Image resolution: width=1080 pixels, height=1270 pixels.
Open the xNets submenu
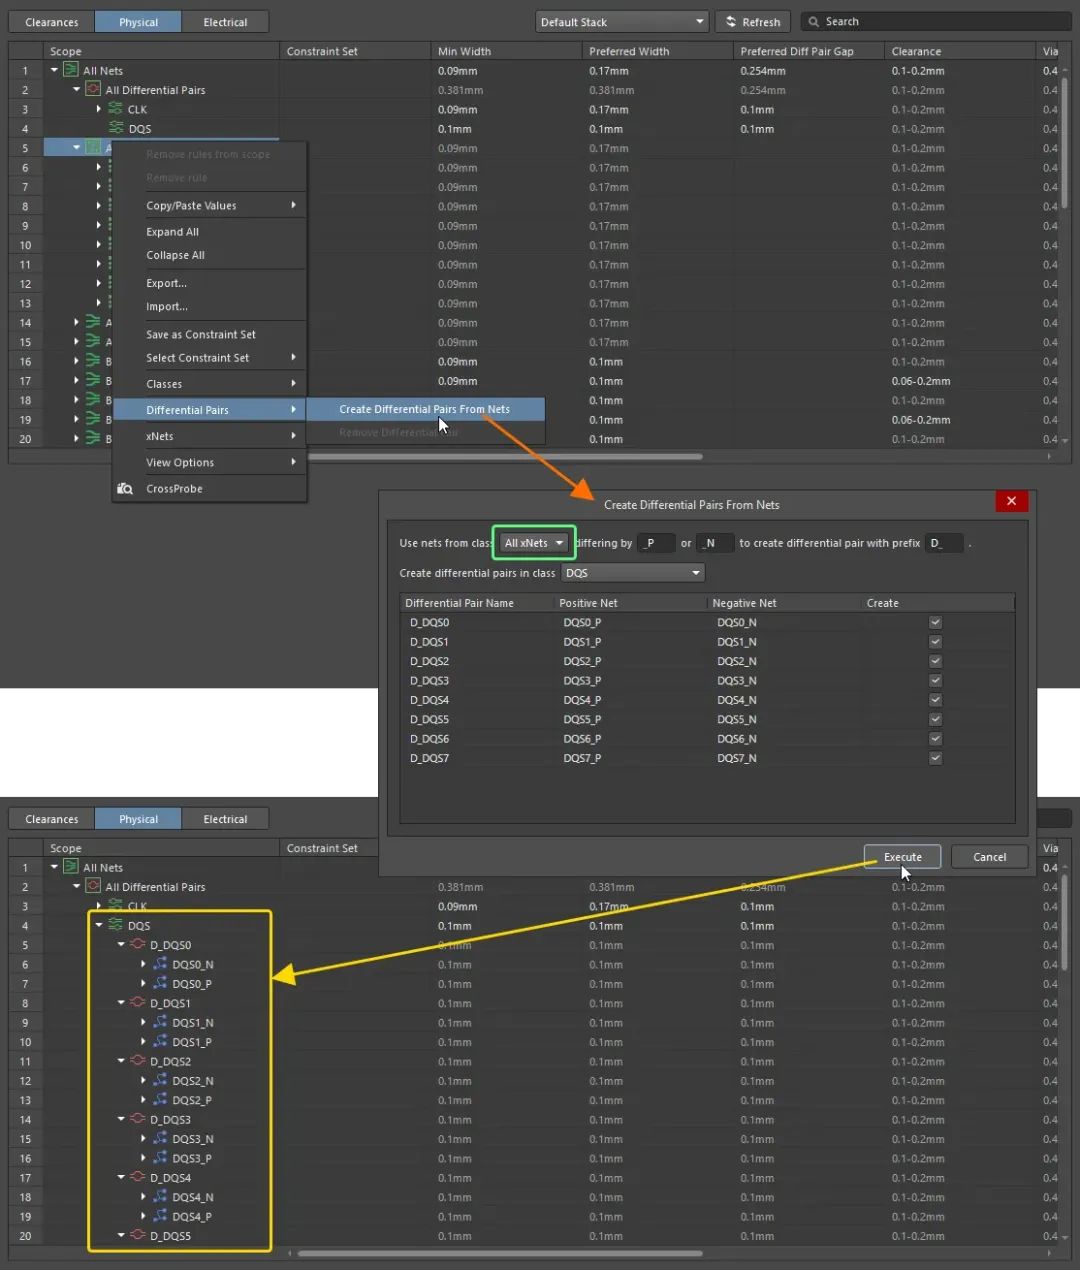click(x=209, y=436)
